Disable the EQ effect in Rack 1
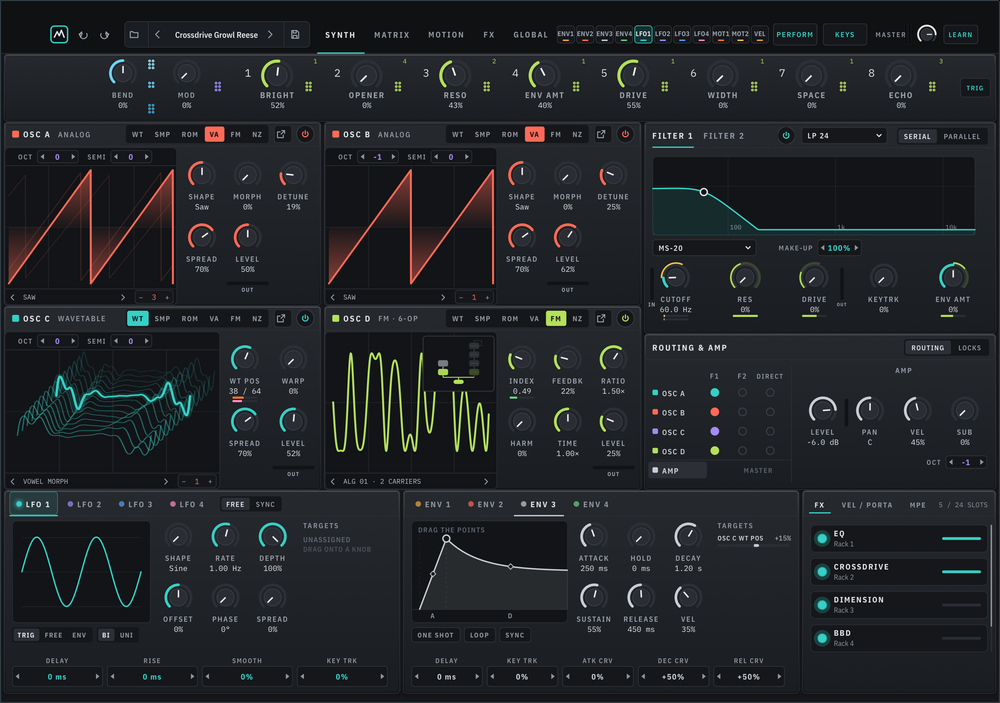Screen dimensions: 1000x703 (x=822, y=538)
